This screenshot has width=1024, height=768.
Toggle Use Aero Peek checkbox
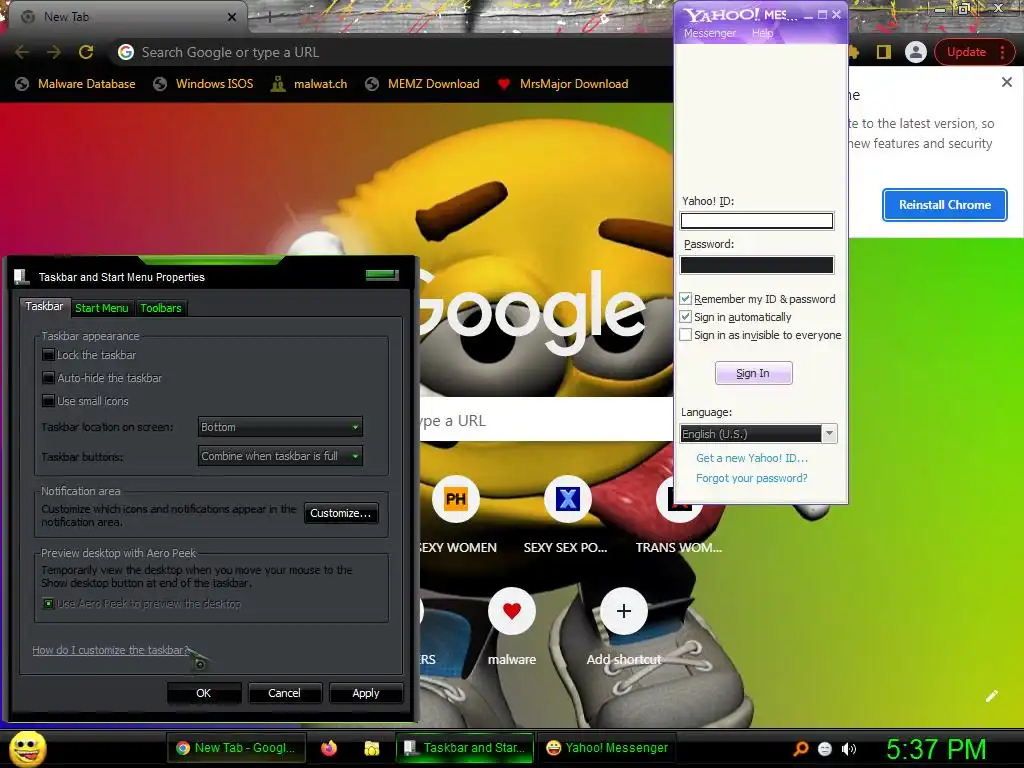point(48,604)
